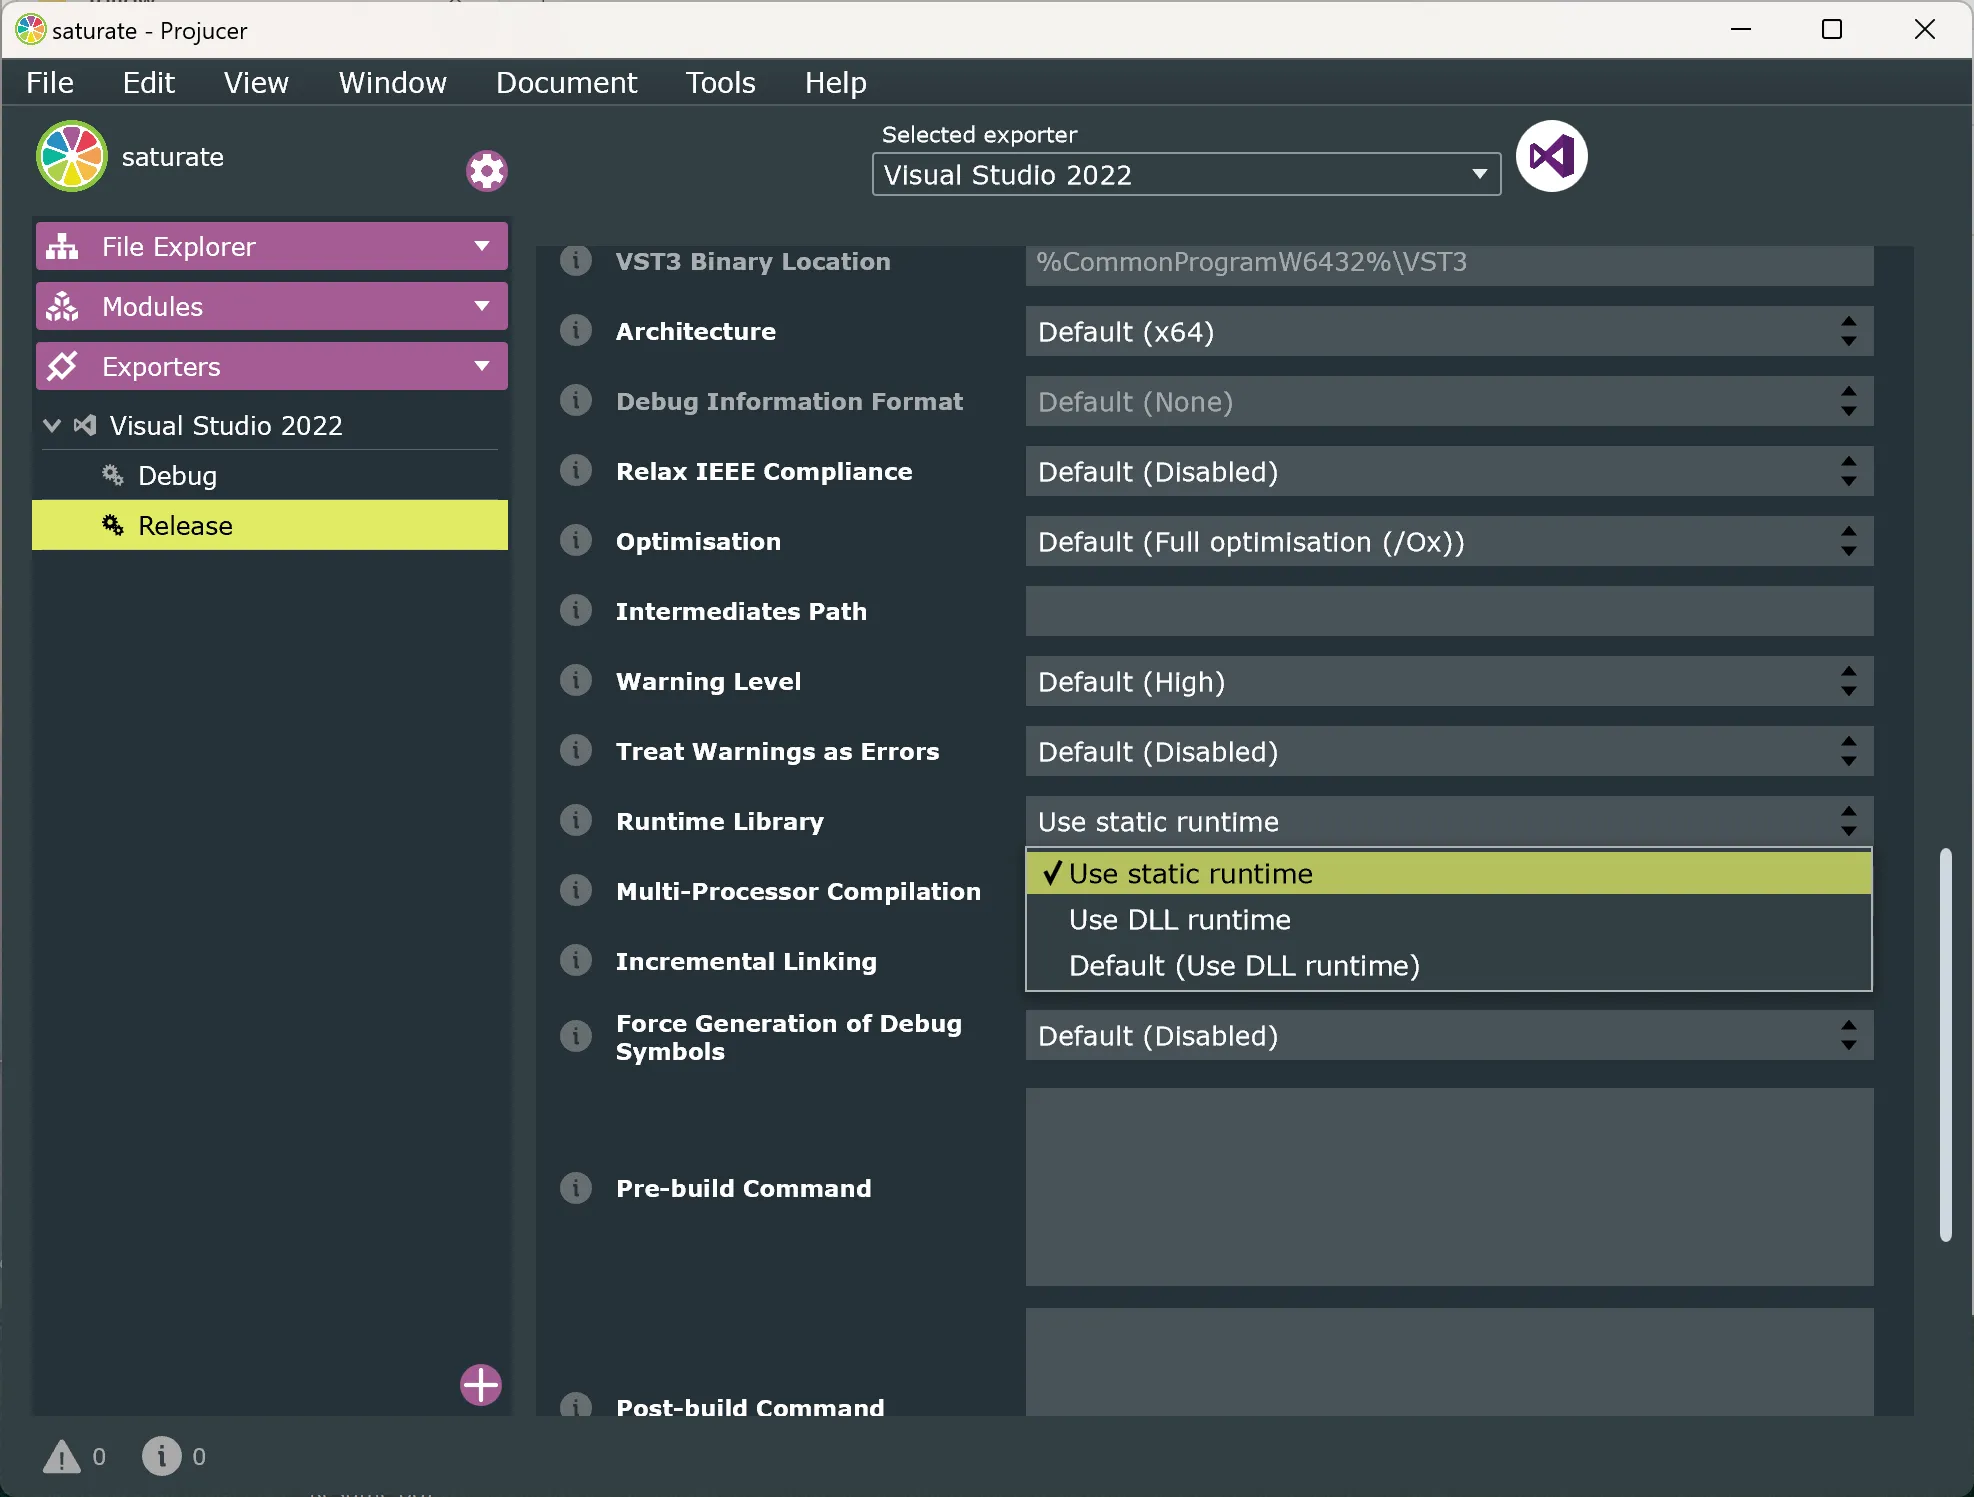Click the Post-build Command text area
Viewport: 1974px width, 1497px height.
click(x=1449, y=1362)
